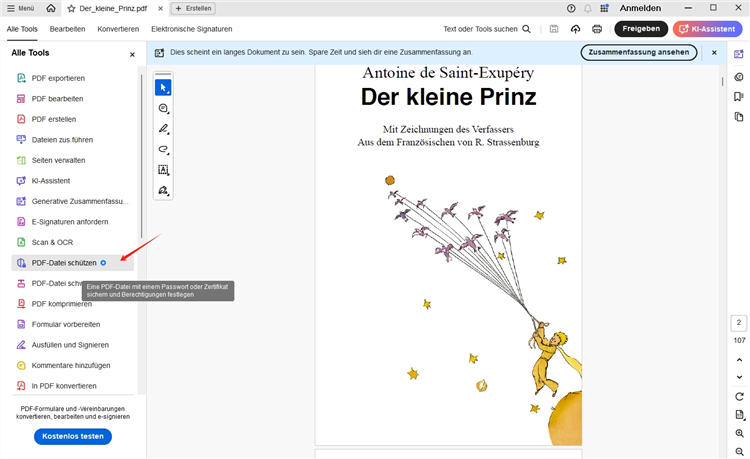Click the Kostenlos testen button
Screen dimensions: 750x459
click(73, 436)
